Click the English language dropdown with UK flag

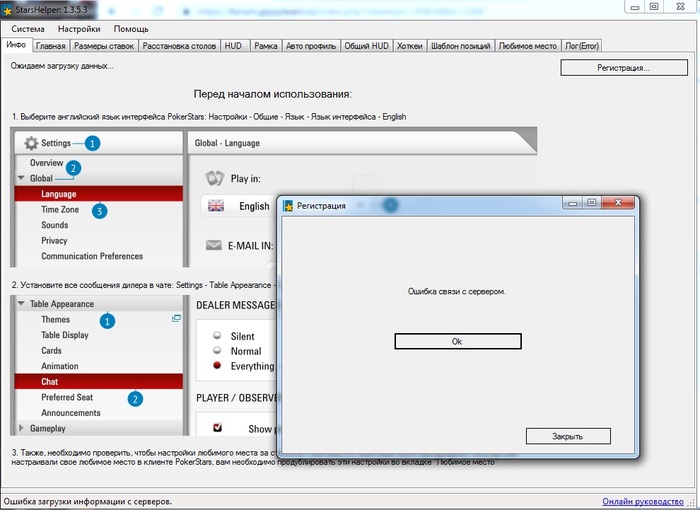(x=239, y=206)
